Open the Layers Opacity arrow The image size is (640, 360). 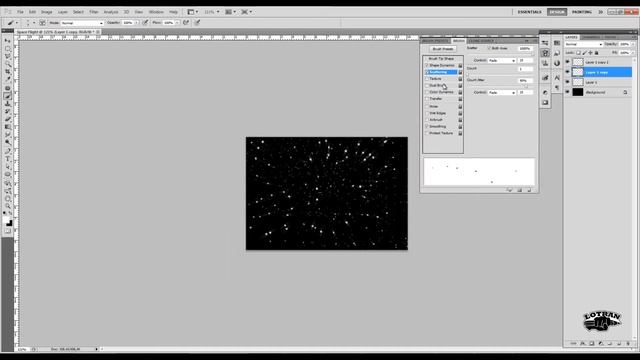(x=633, y=44)
